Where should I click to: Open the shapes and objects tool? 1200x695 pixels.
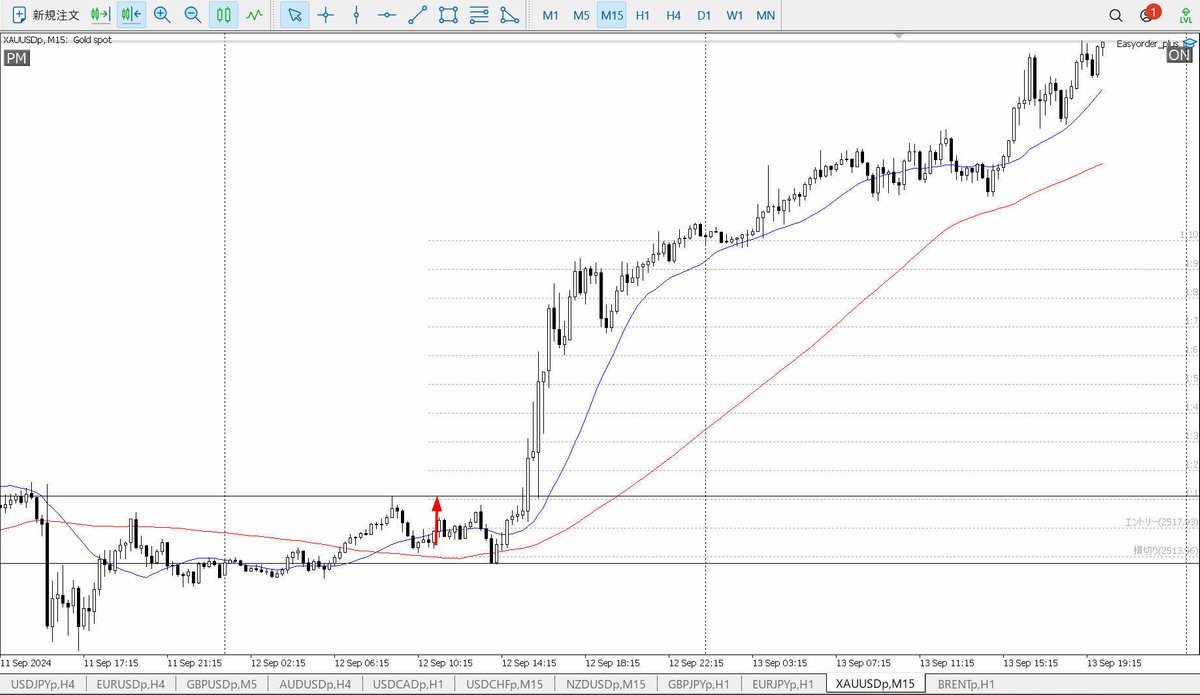tap(509, 15)
